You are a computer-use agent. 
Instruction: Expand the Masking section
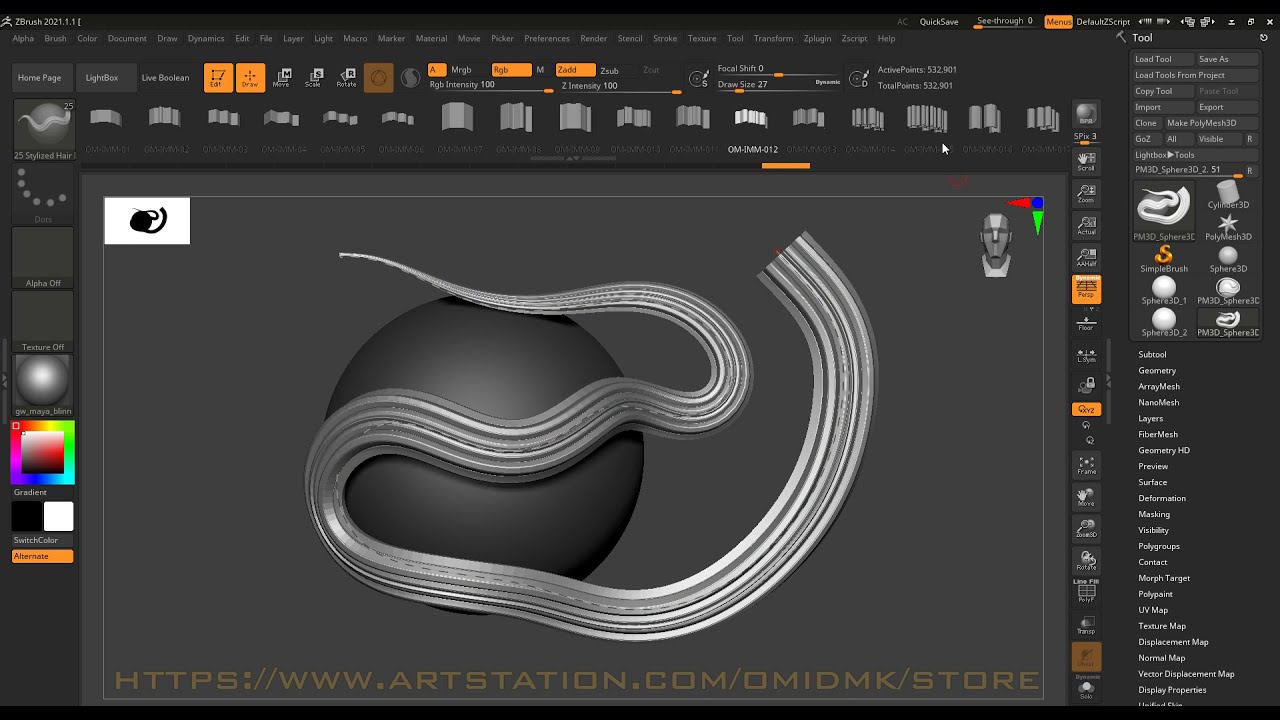pos(1154,514)
